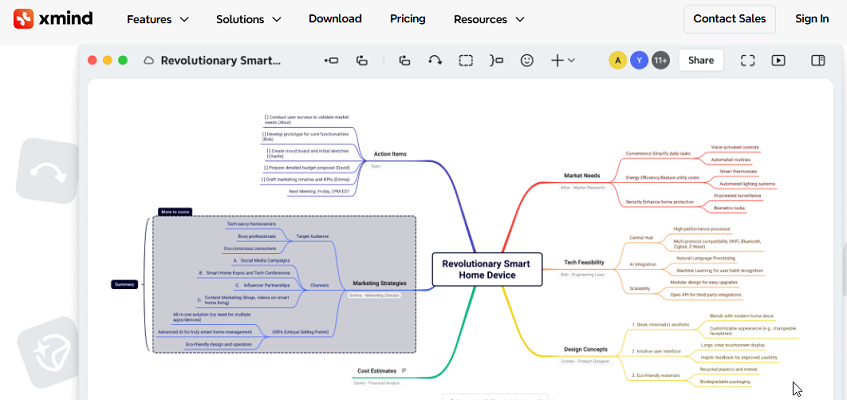Image resolution: width=847 pixels, height=400 pixels.
Task: Click the More to come boundary label
Action: pos(174,212)
